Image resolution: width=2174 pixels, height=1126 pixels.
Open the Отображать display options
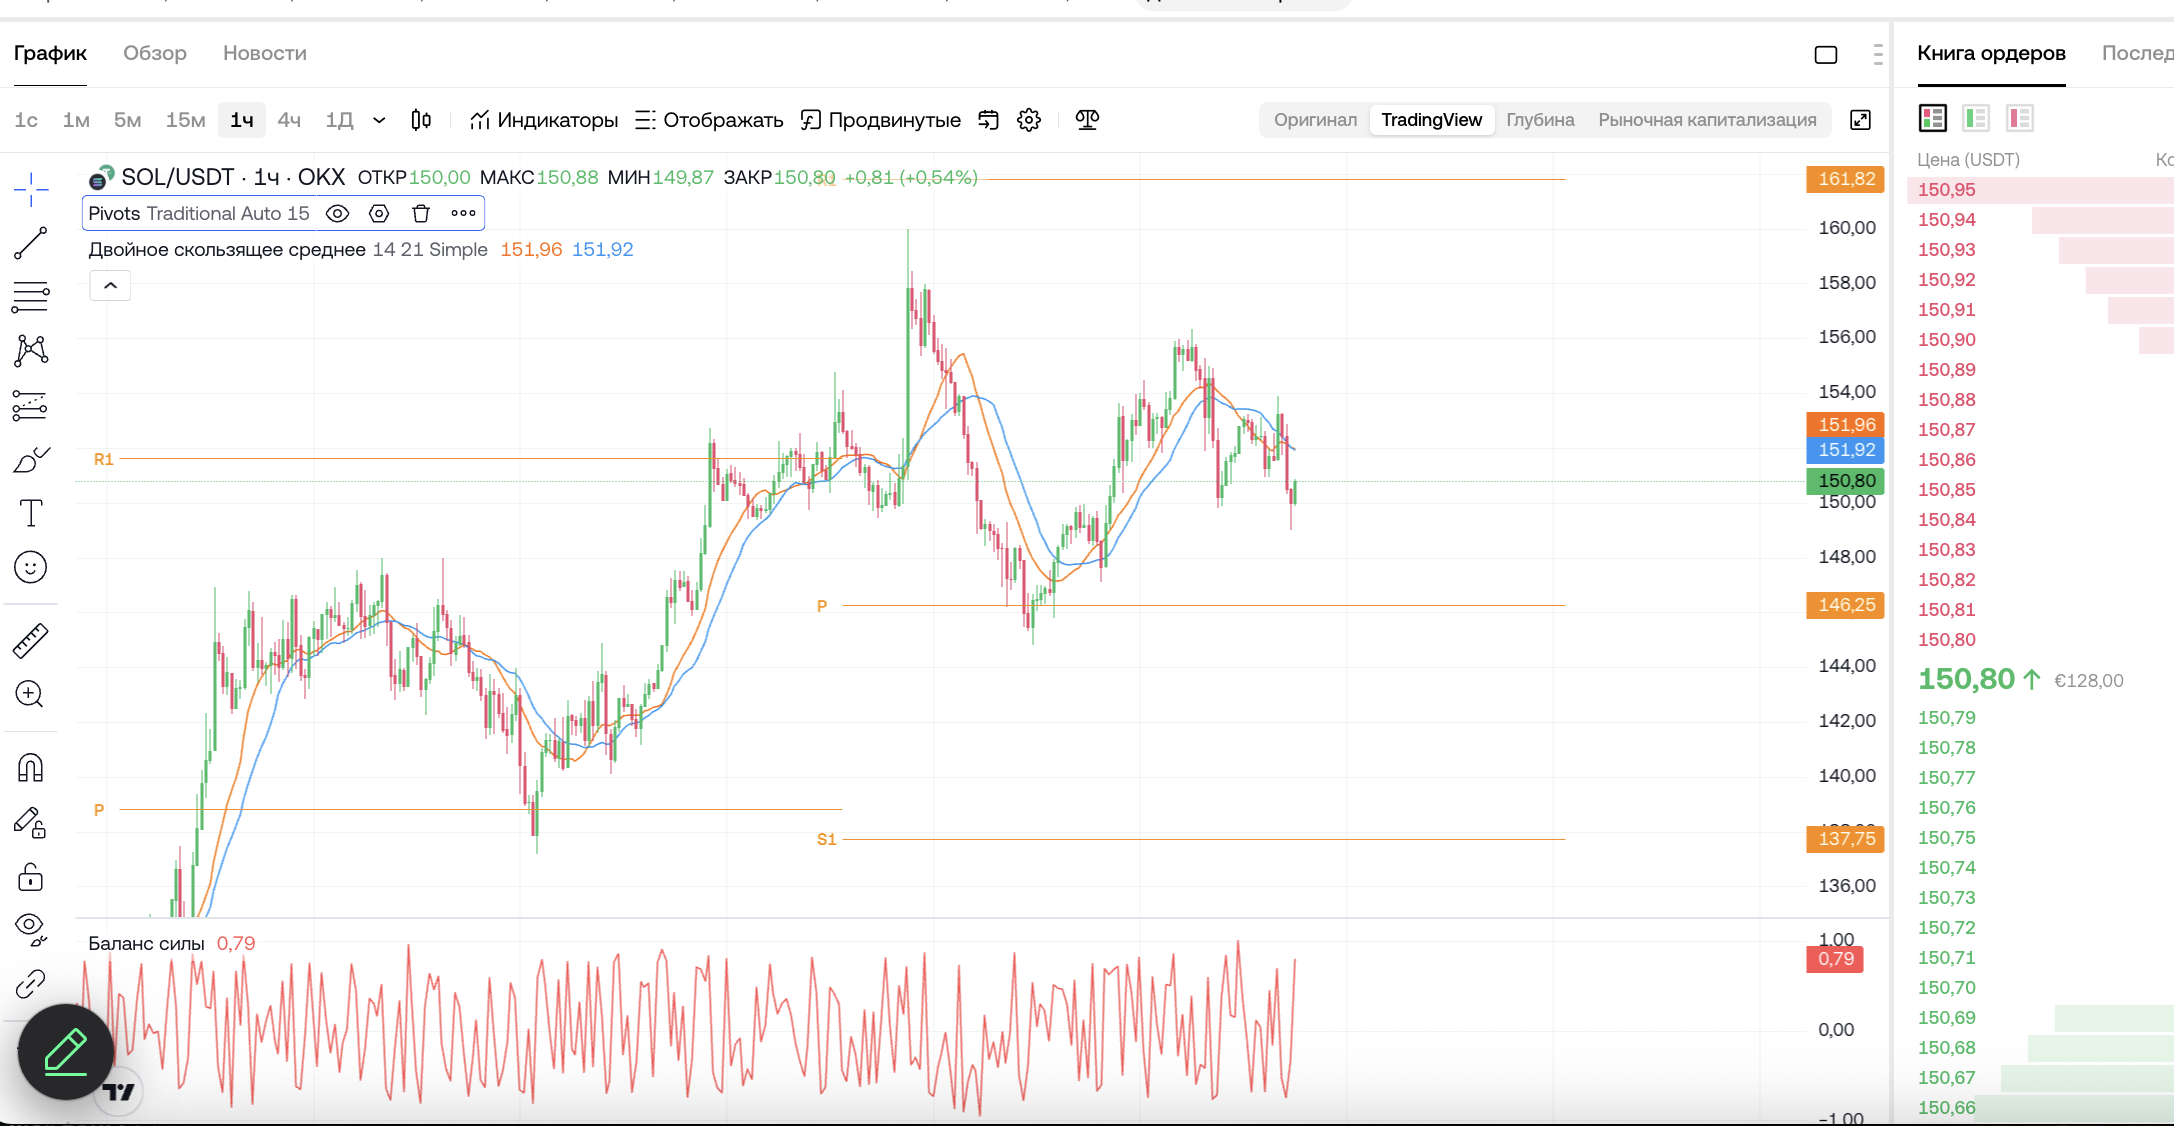[709, 120]
